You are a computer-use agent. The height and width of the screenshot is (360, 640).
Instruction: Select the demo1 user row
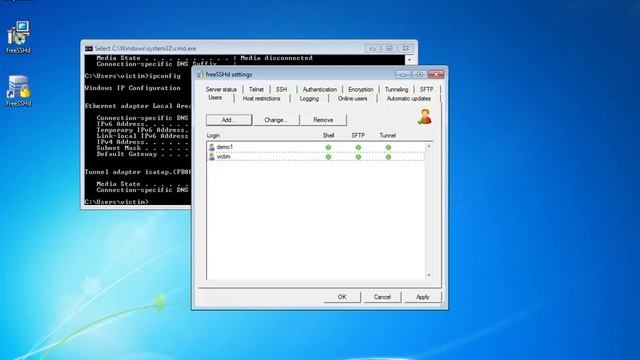coord(316,147)
